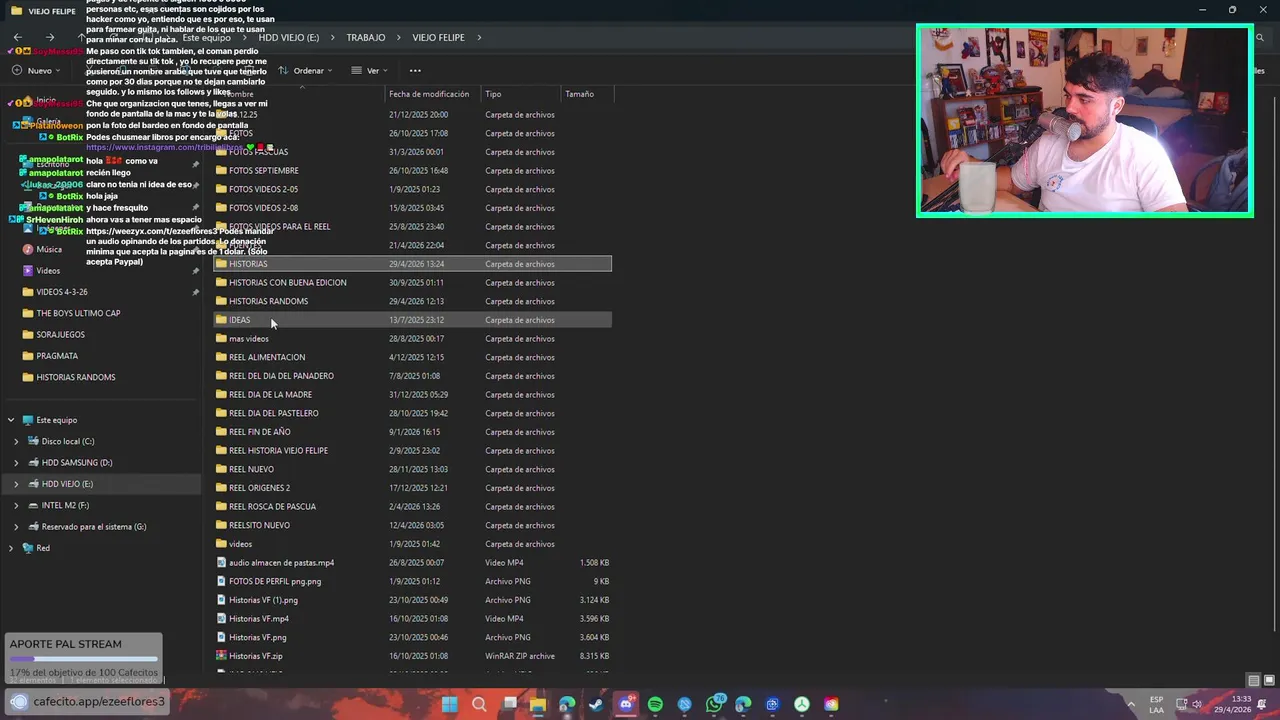
Task: Open File Explorer from the taskbar
Action: [x=537, y=704]
